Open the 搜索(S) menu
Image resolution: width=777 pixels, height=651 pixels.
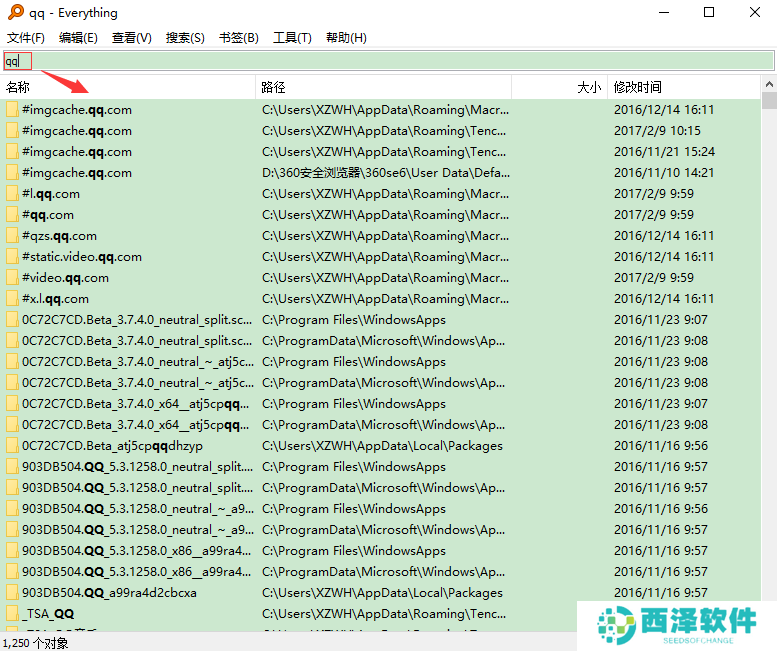[x=185, y=38]
